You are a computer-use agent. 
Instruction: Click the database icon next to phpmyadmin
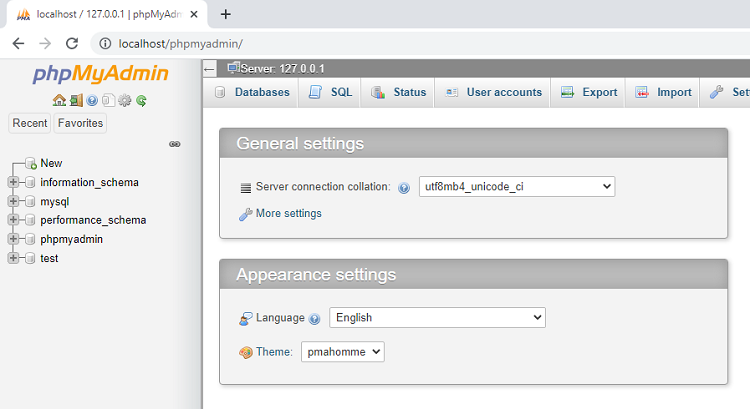point(30,239)
